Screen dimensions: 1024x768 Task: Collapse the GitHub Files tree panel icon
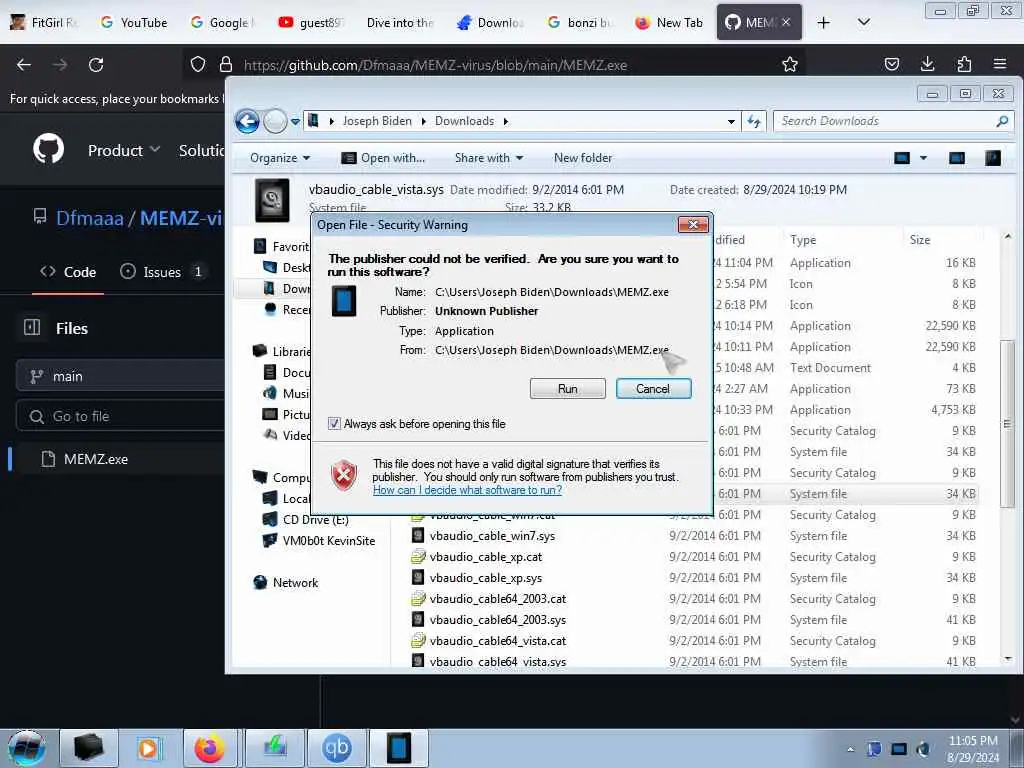[32, 327]
